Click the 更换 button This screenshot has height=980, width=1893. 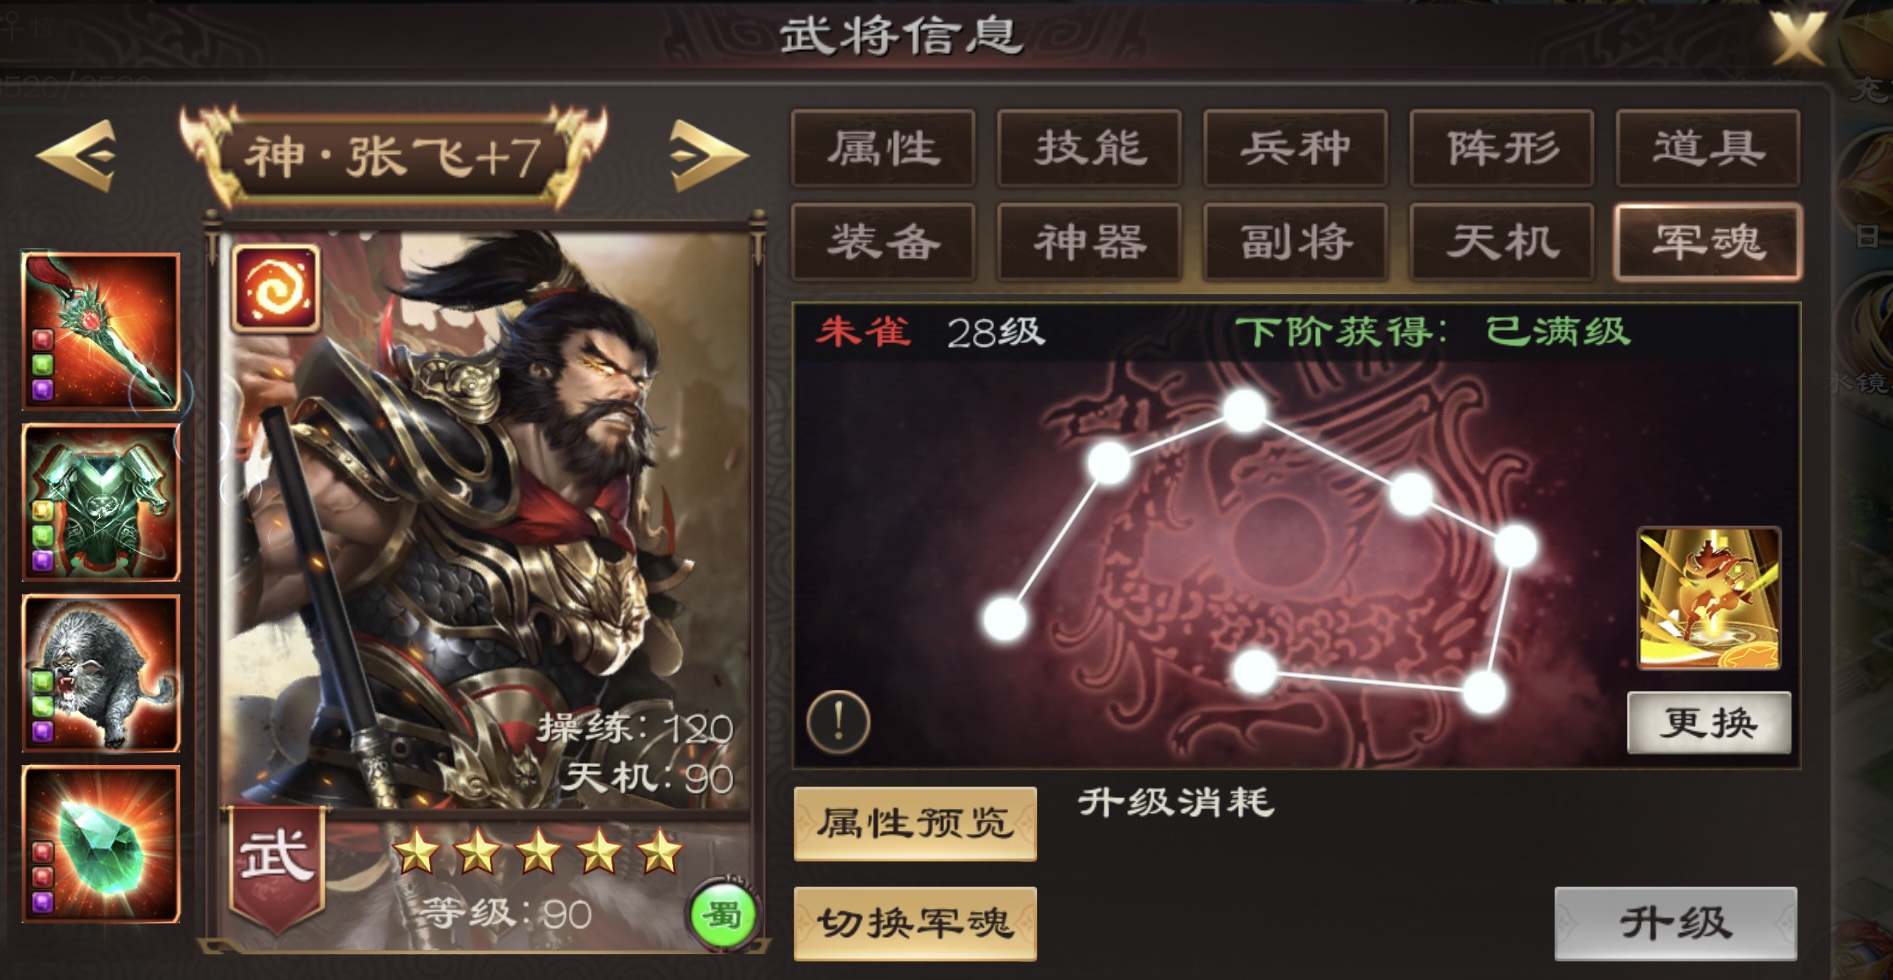tap(1709, 722)
